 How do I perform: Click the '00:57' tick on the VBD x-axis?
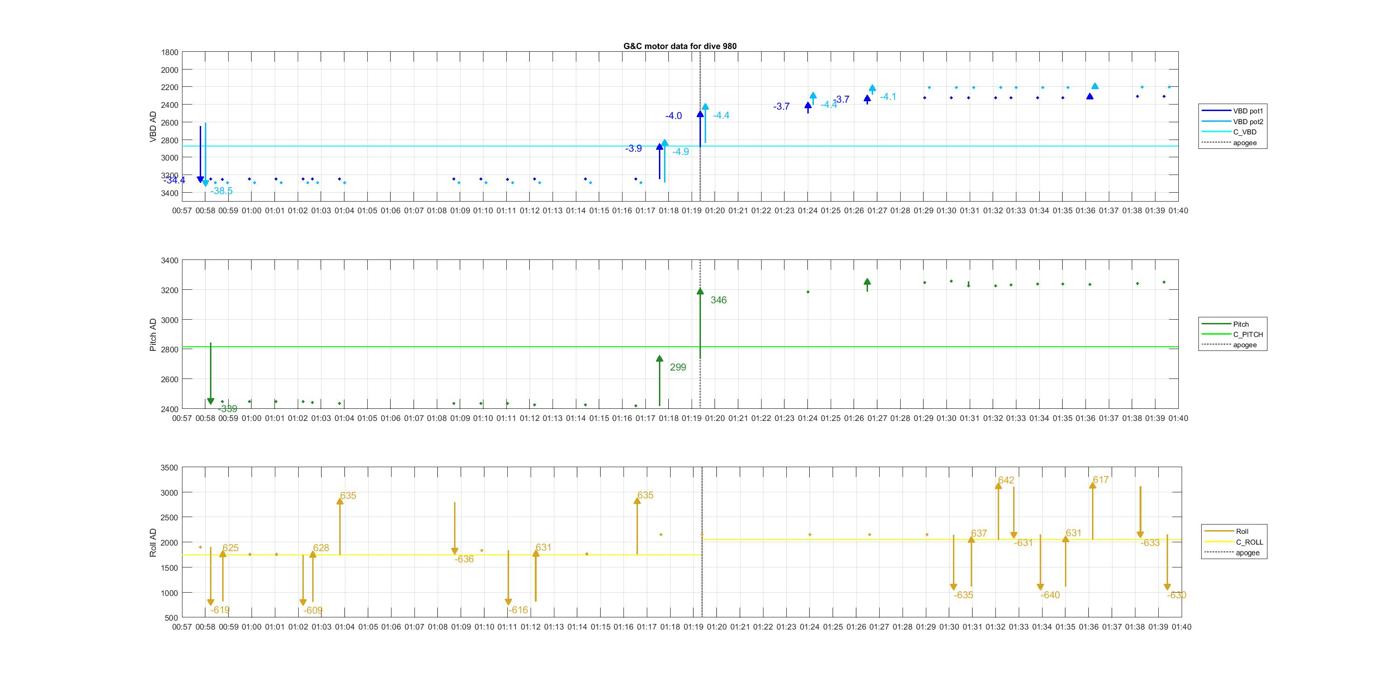pos(182,210)
